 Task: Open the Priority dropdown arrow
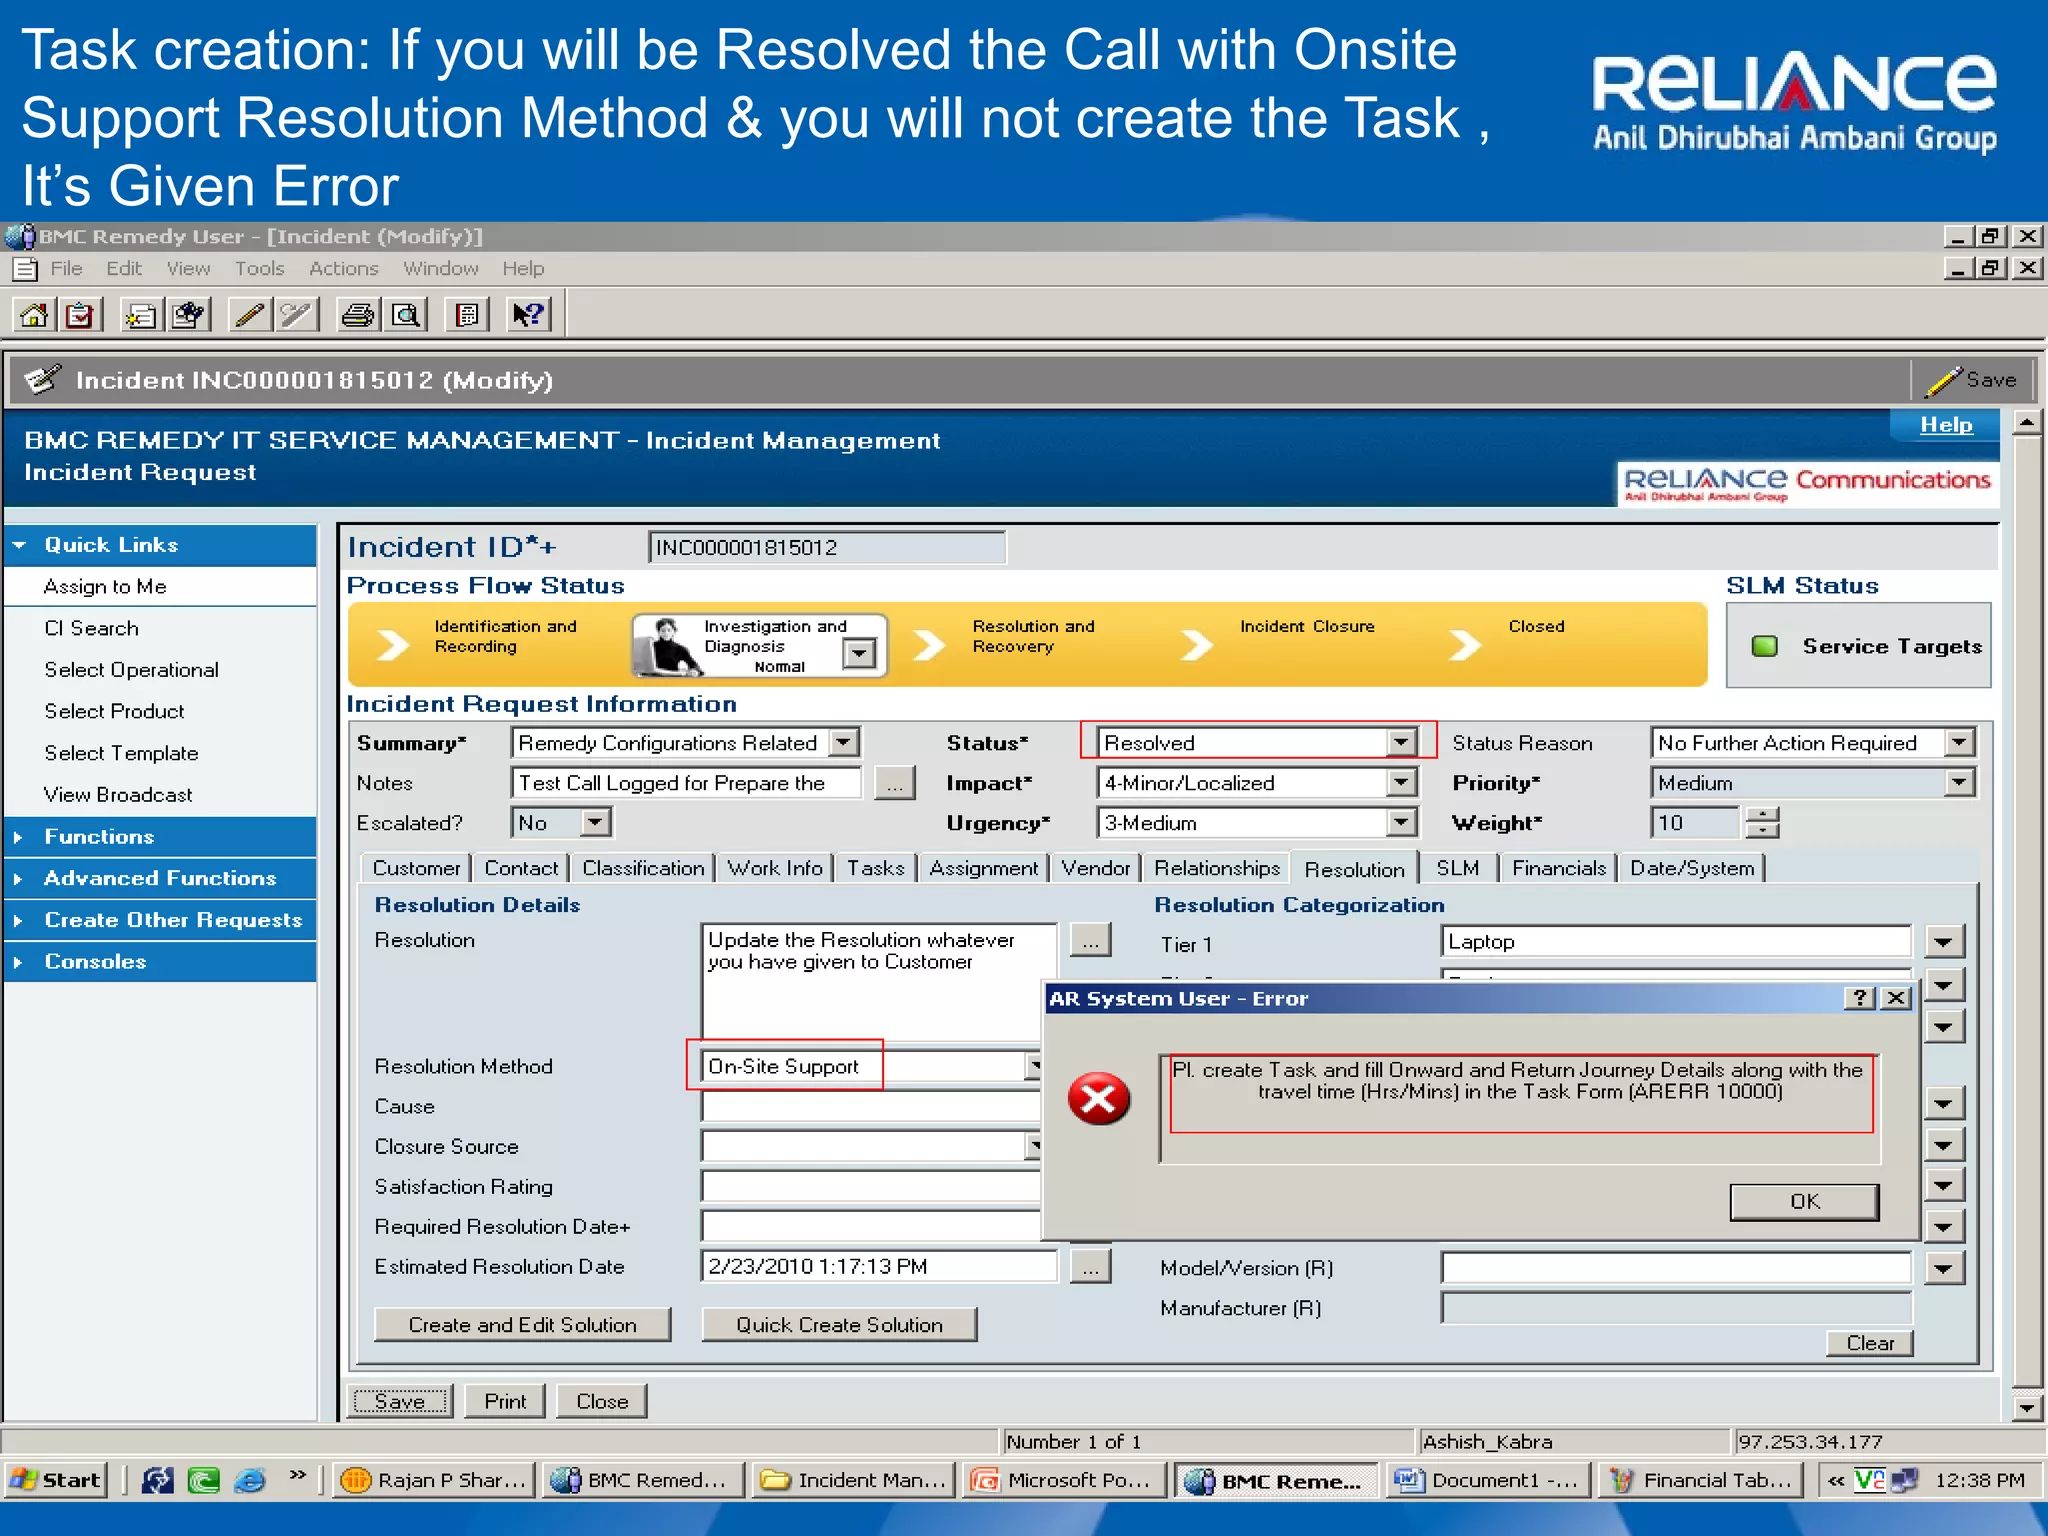[1960, 783]
